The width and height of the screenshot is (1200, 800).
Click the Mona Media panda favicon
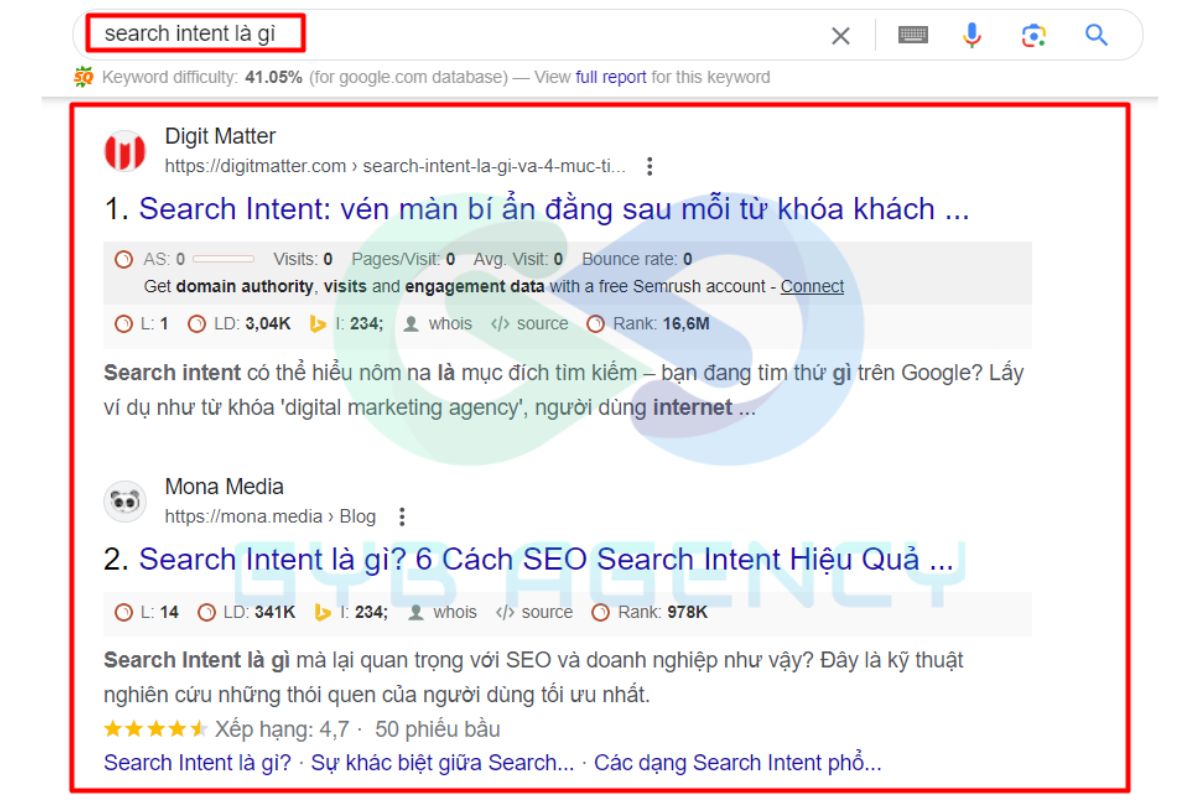(x=125, y=502)
